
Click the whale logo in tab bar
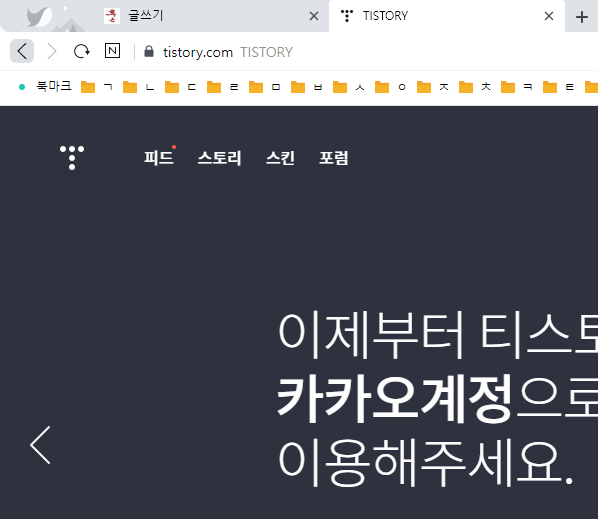pyautogui.click(x=39, y=16)
